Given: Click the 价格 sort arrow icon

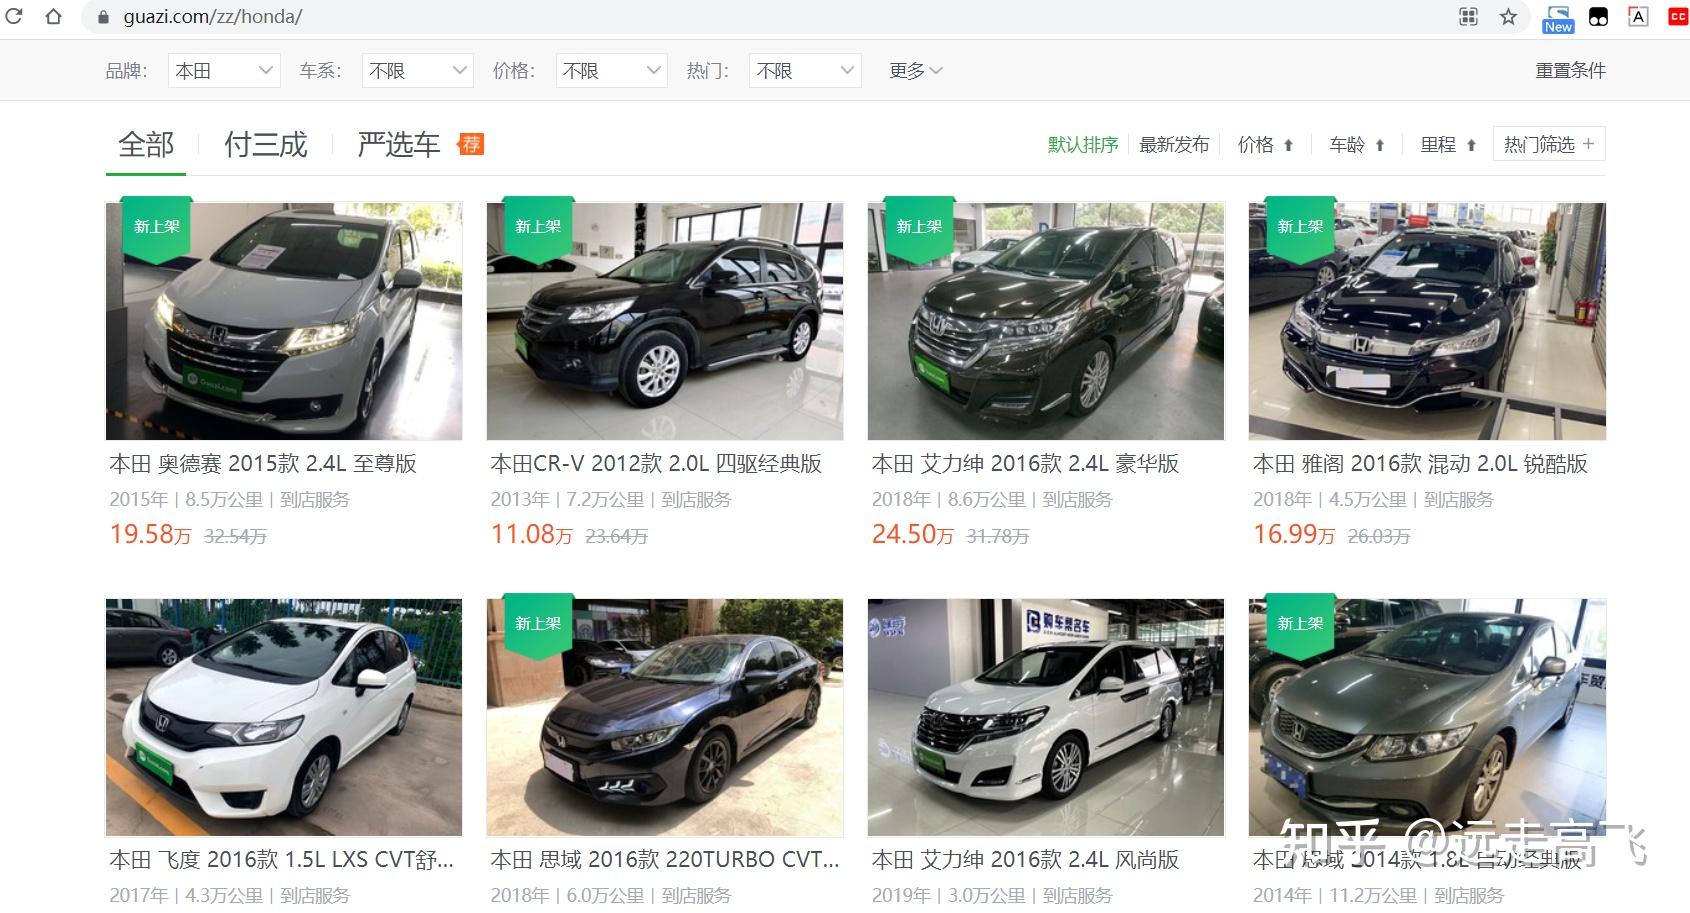Looking at the screenshot, I should click(1288, 145).
